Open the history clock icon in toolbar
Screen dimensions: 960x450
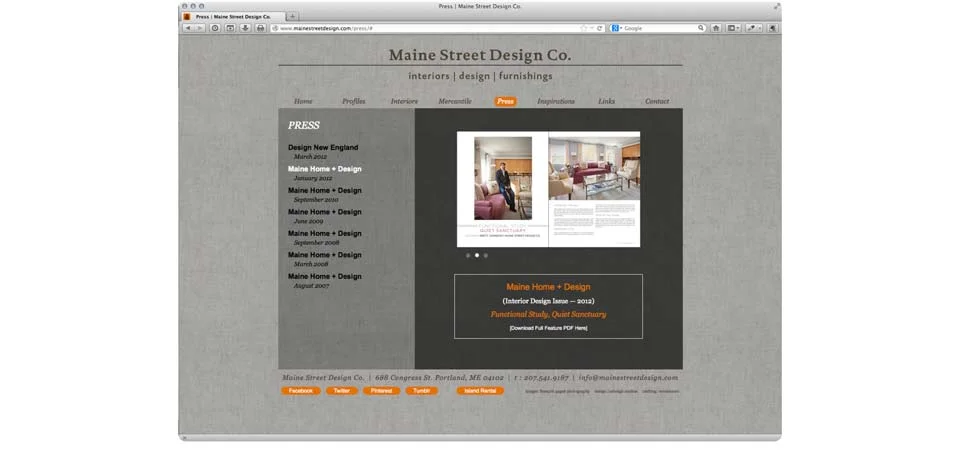215,28
